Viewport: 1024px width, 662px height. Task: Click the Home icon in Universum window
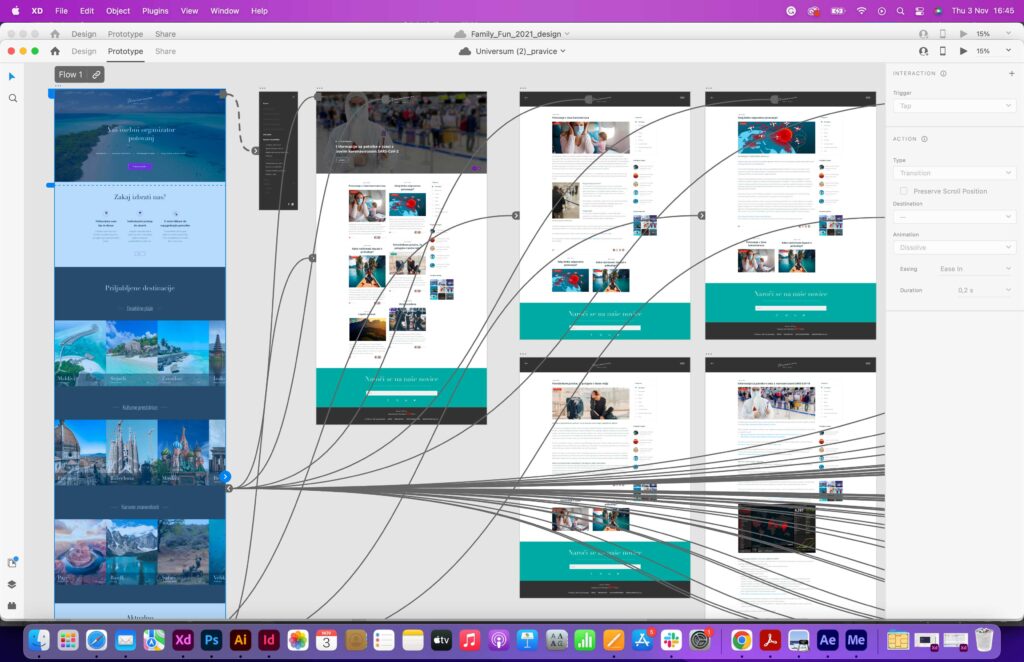coord(55,51)
